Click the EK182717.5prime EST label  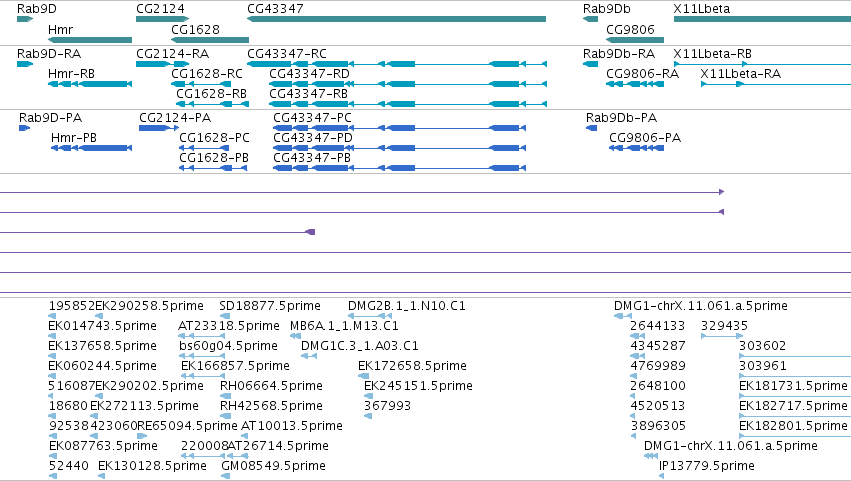793,406
